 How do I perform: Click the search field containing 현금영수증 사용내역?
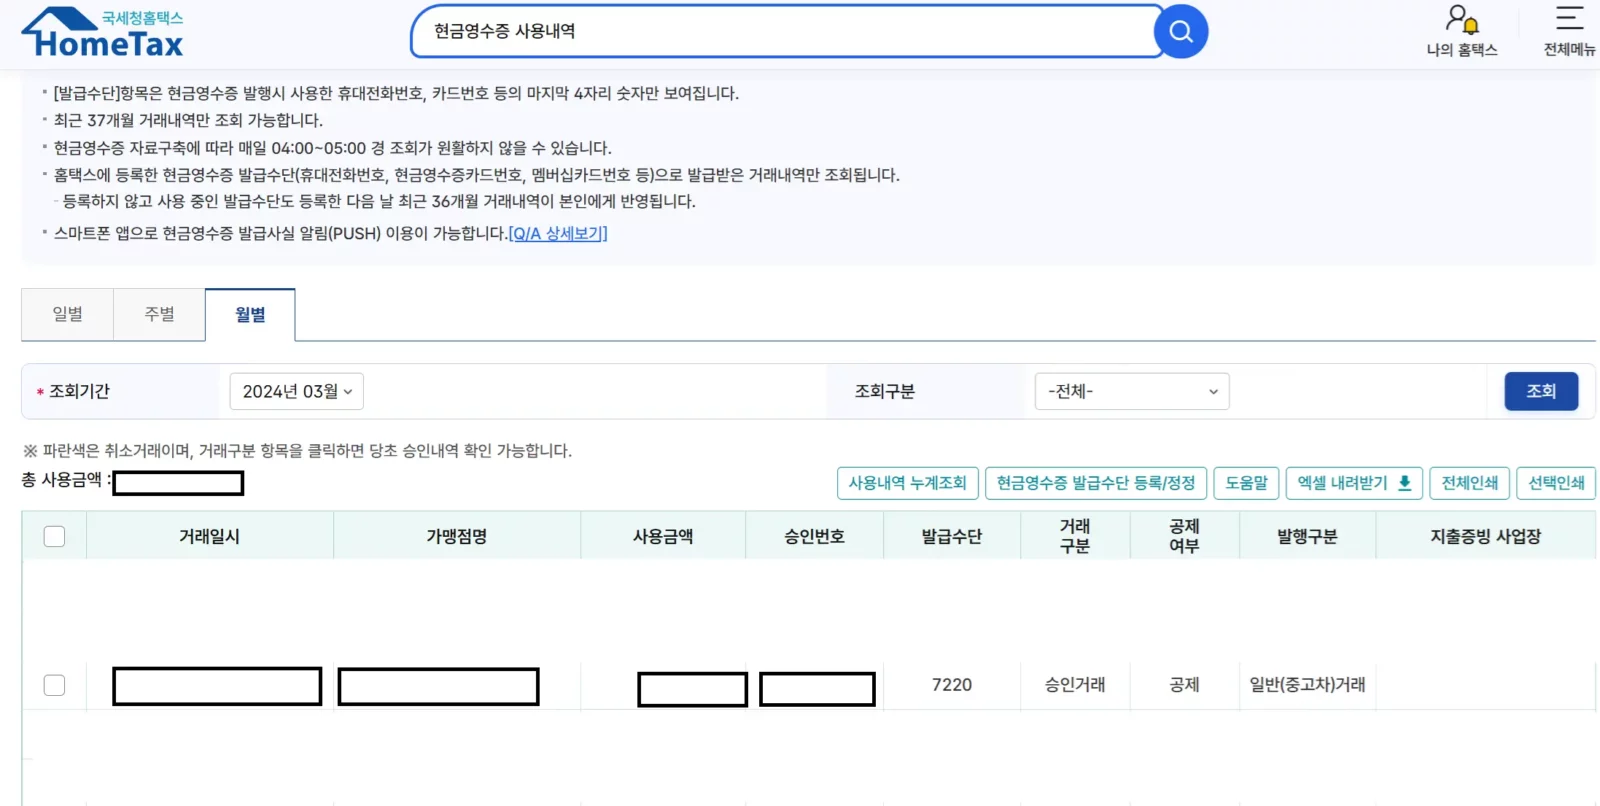(785, 32)
